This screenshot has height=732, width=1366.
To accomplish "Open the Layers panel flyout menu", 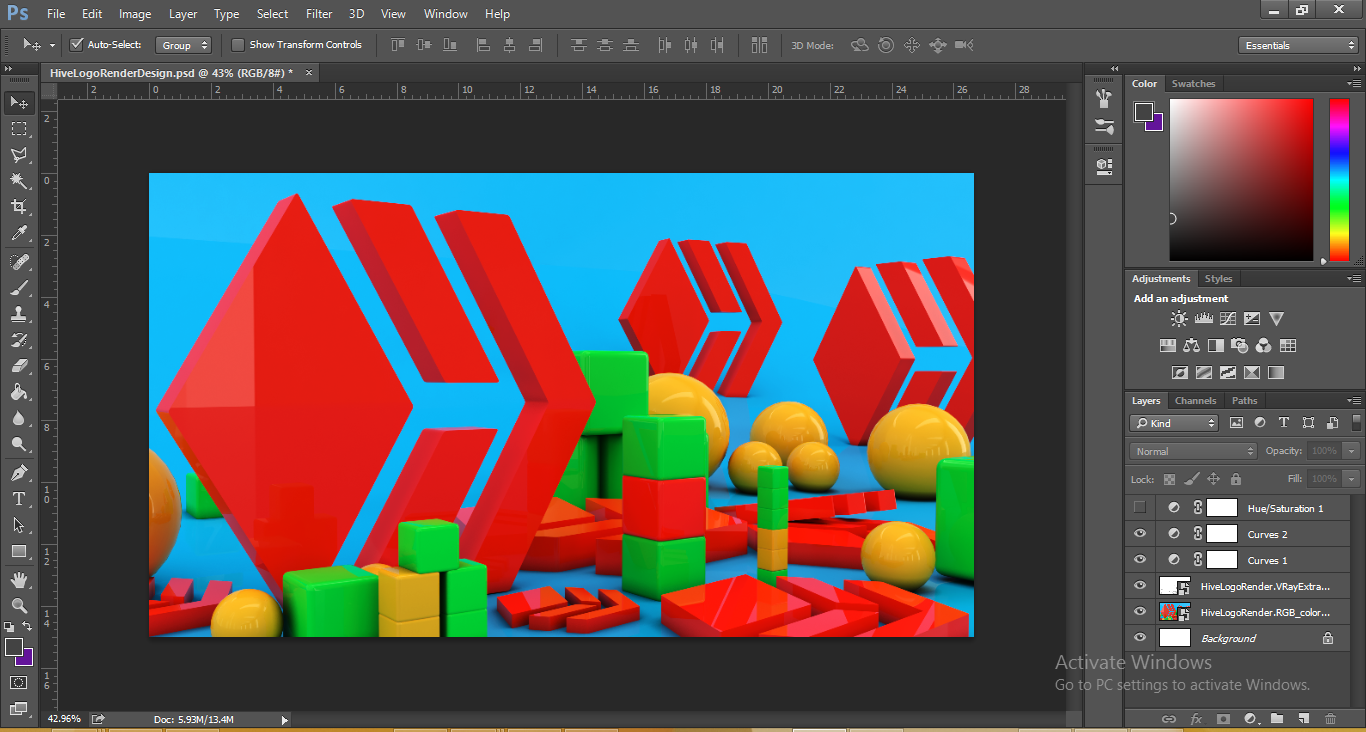I will pyautogui.click(x=1354, y=401).
